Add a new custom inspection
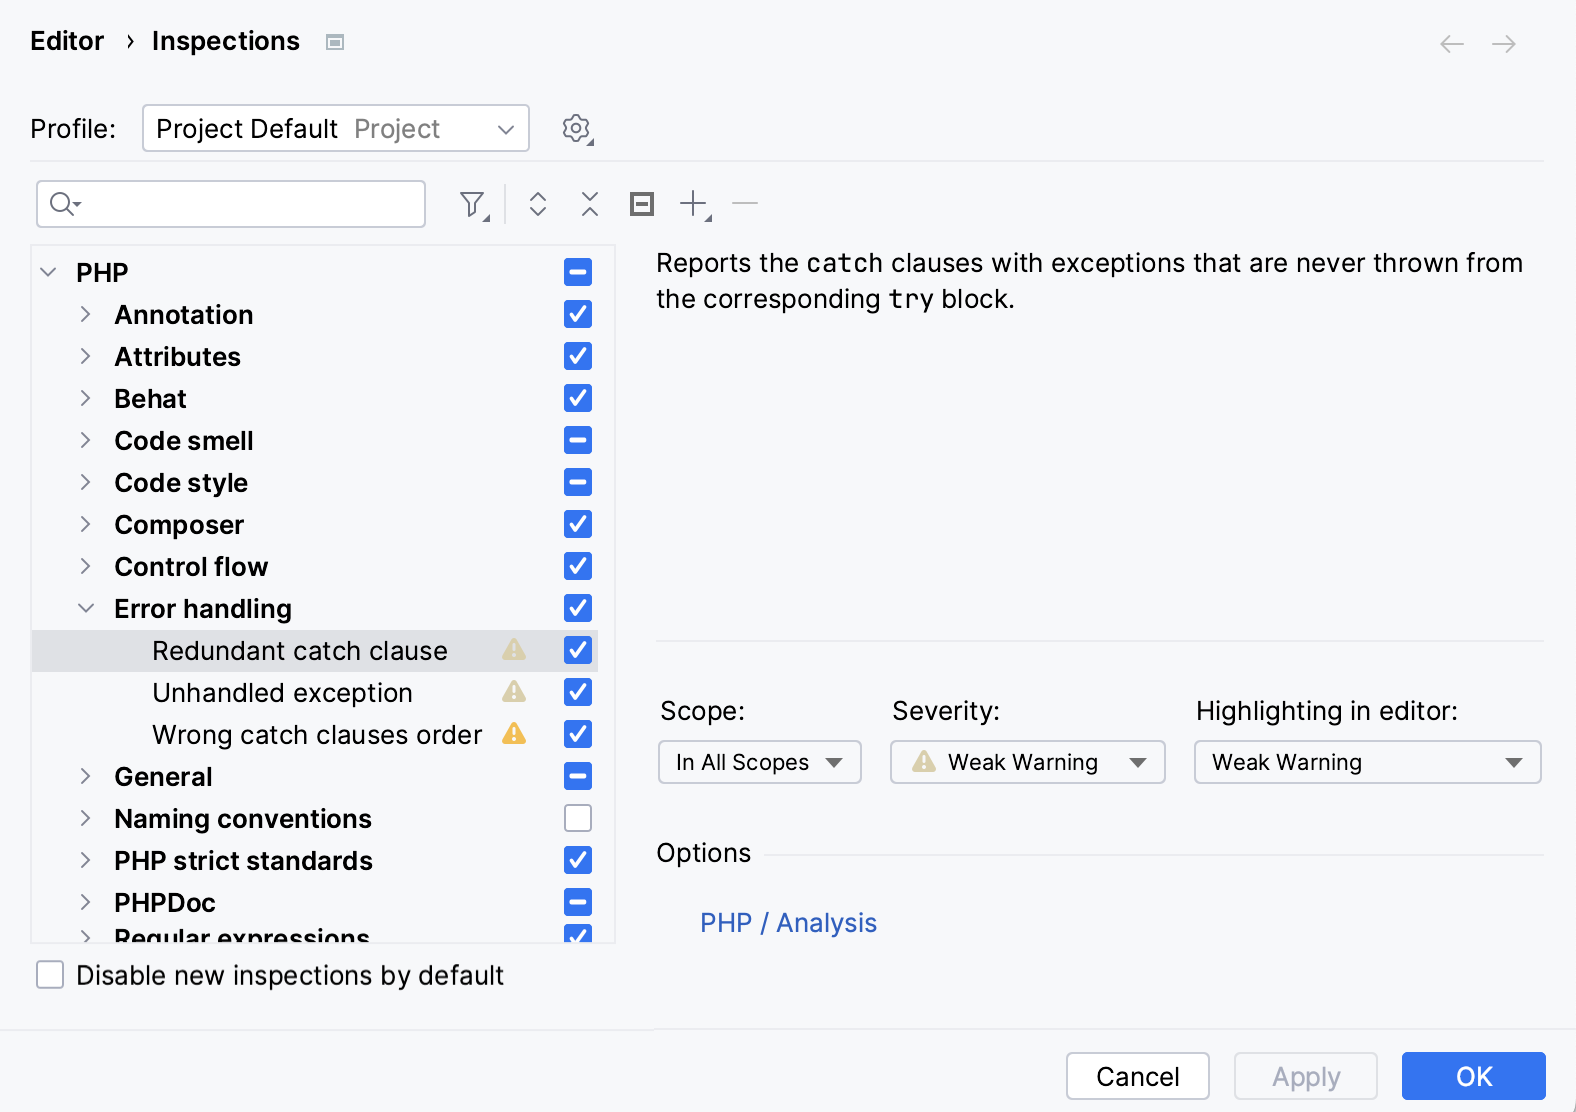This screenshot has width=1576, height=1112. (692, 203)
